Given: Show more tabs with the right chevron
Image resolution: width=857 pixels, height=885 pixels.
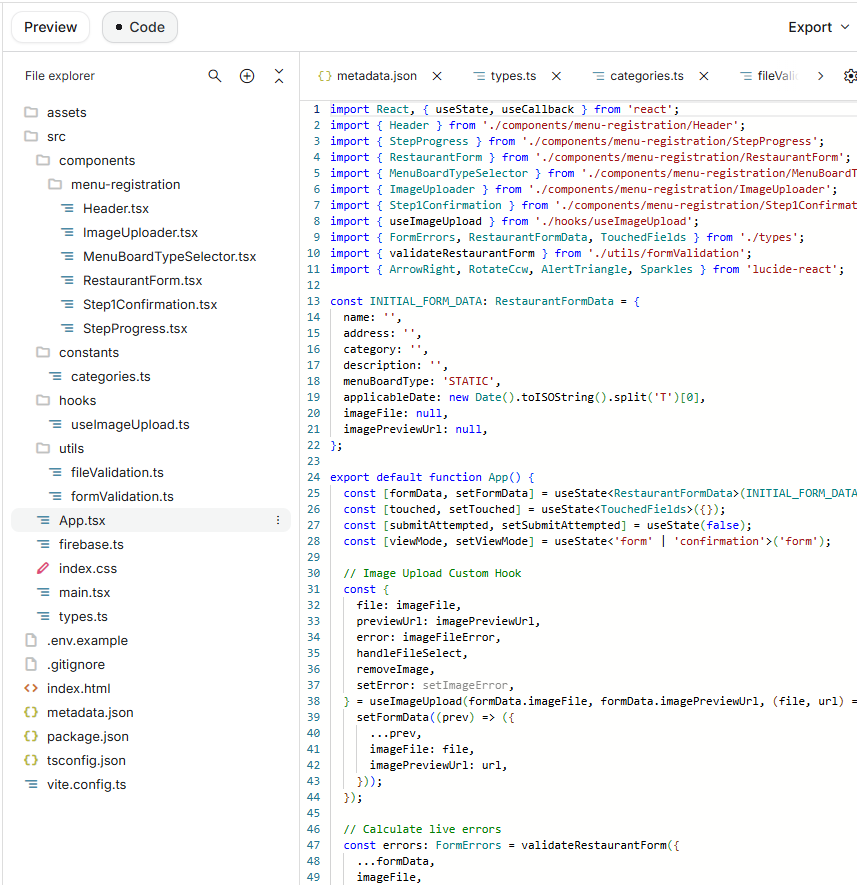Looking at the screenshot, I should coord(820,76).
